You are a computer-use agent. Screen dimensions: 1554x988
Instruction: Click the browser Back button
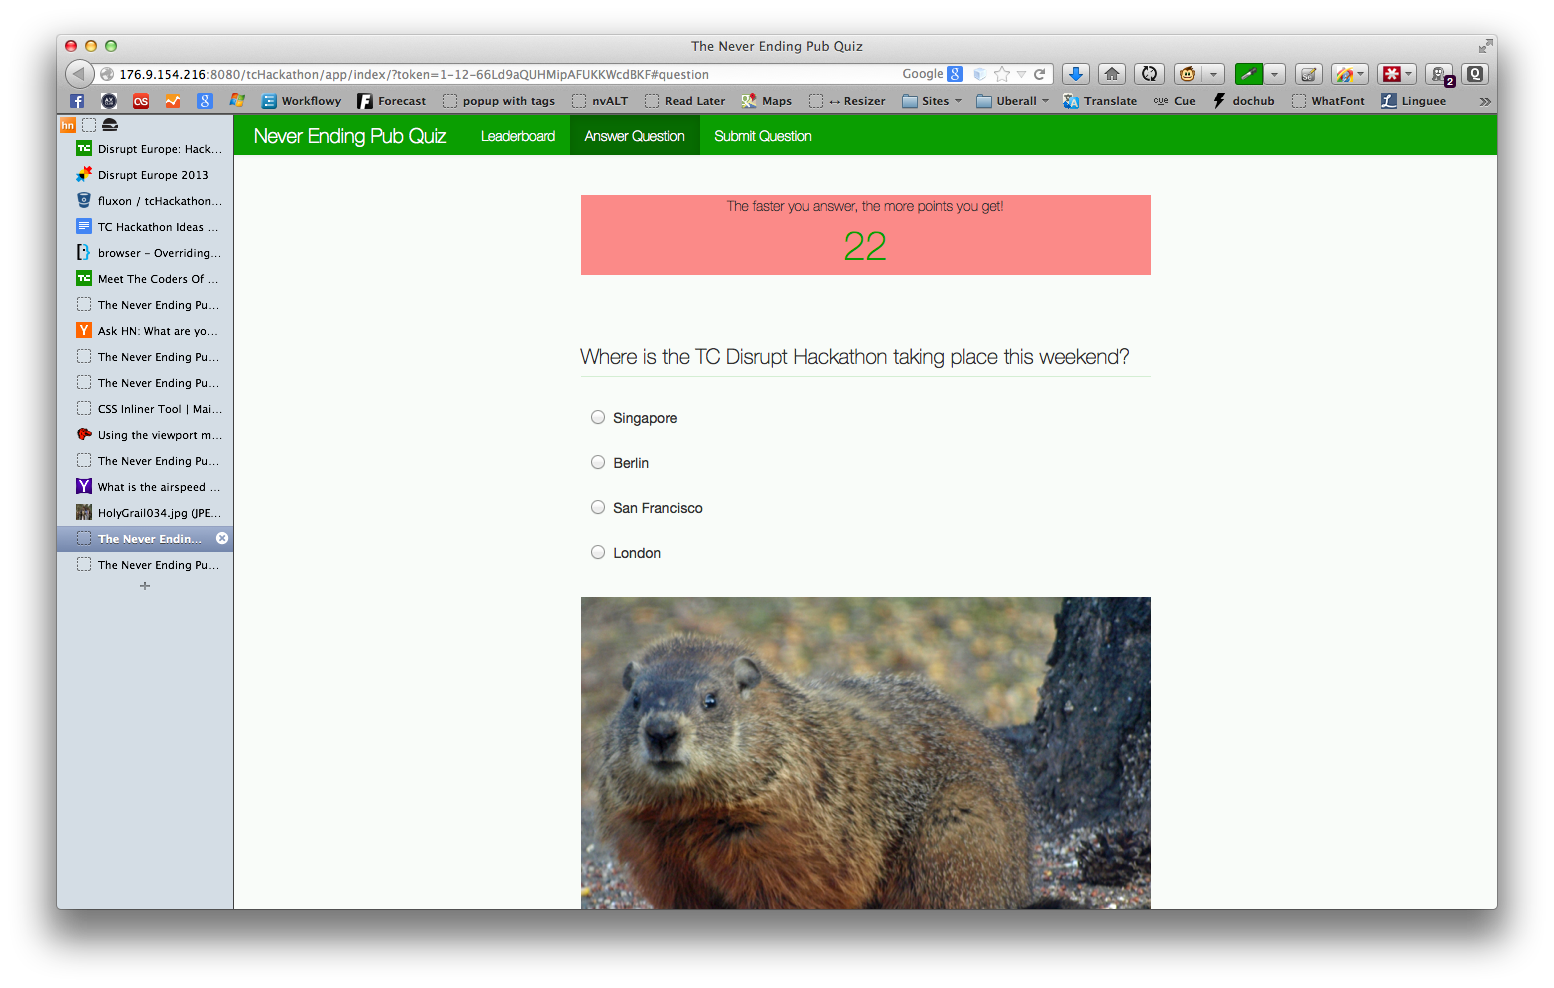click(78, 73)
